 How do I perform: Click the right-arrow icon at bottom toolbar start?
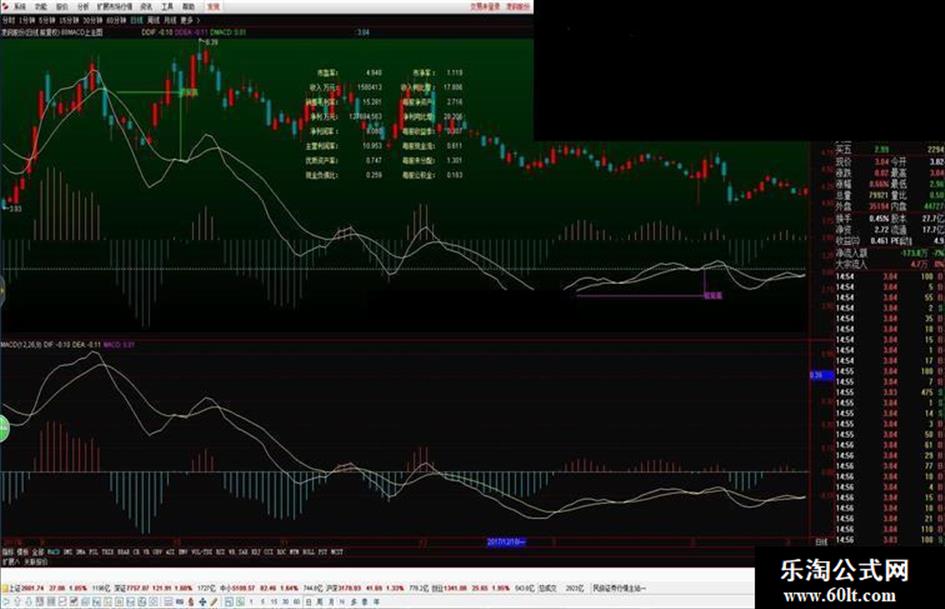[x=5, y=602]
